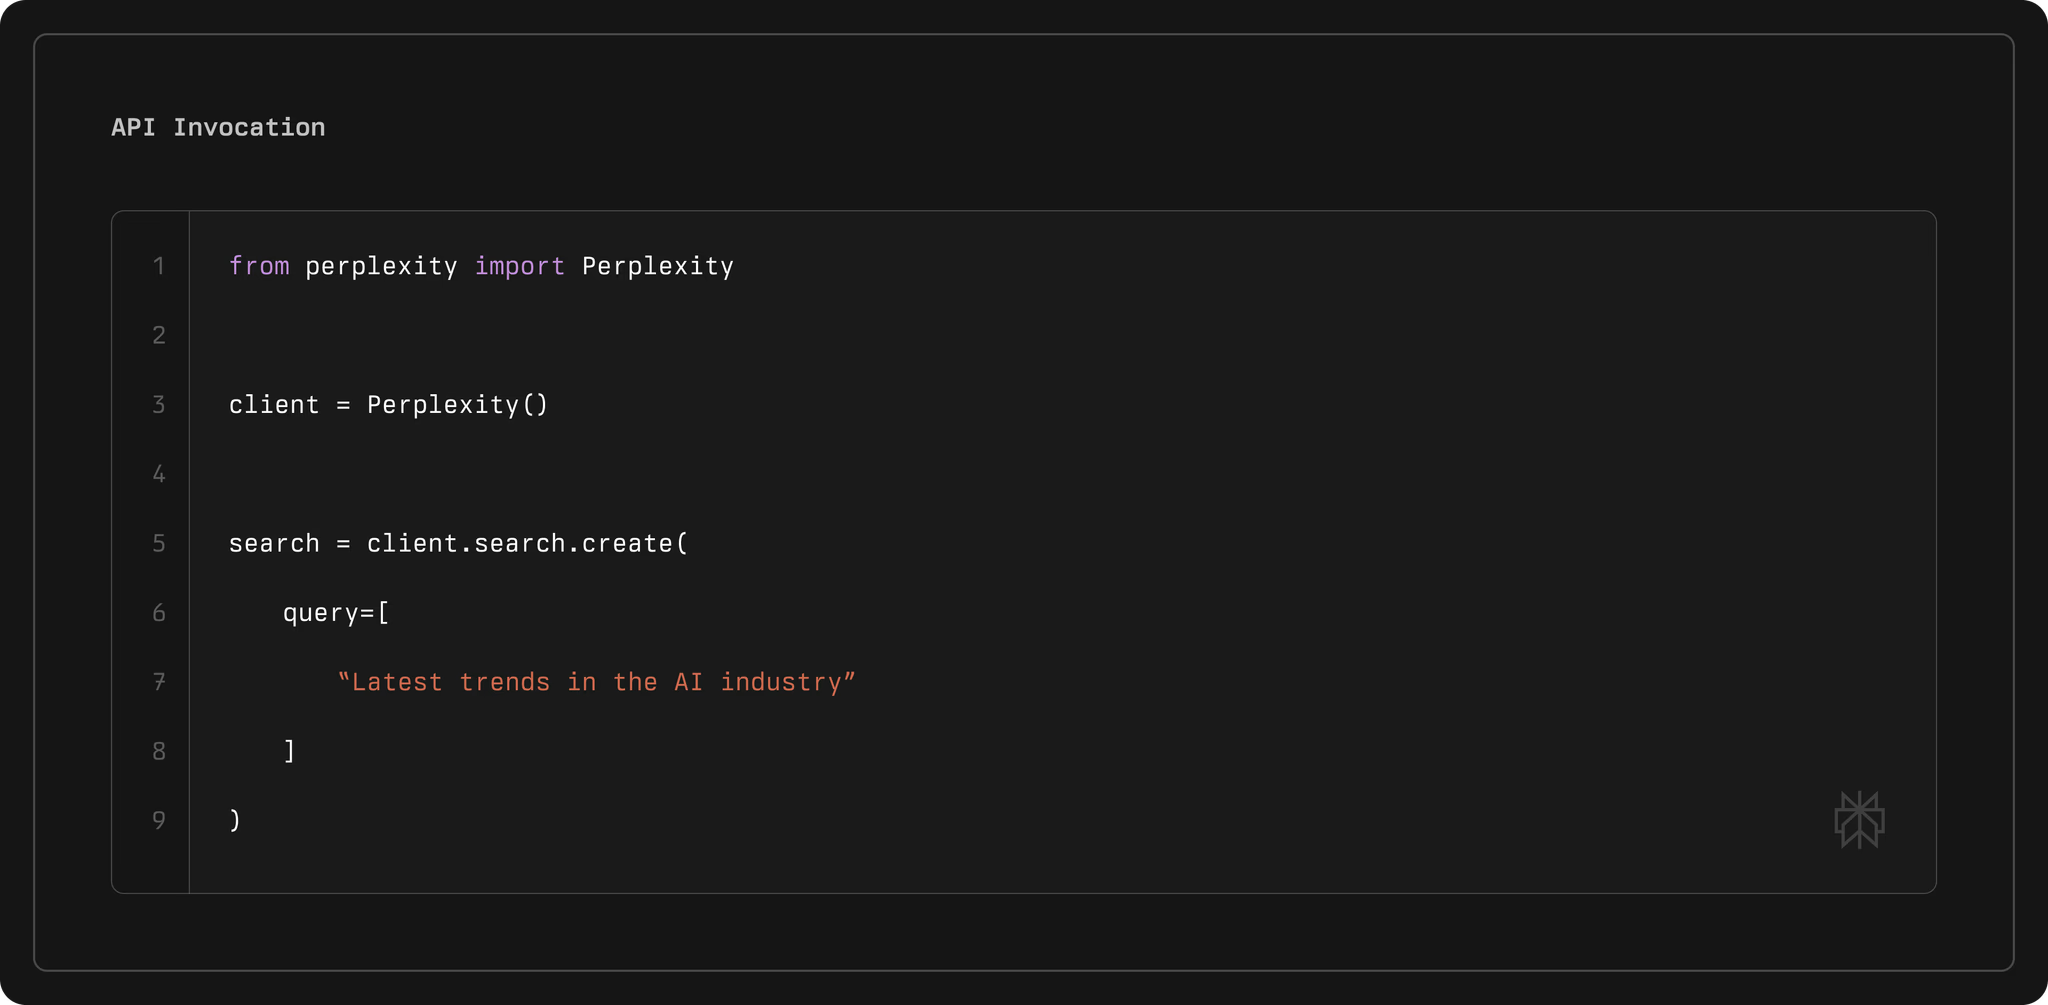This screenshot has height=1005, width=2048.
Task: Click the orange 'Latest trends in the AI industry' string
Action: [x=596, y=682]
